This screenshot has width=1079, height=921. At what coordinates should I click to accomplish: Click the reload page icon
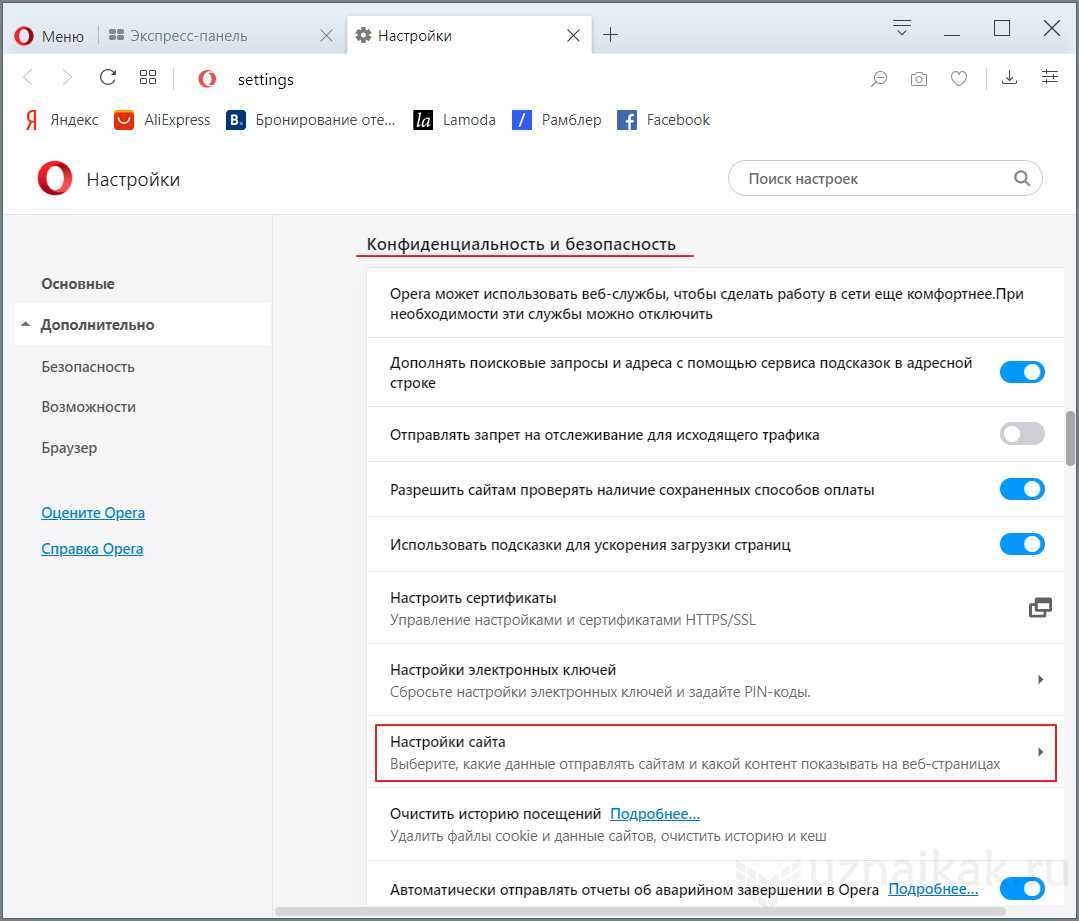coord(108,78)
